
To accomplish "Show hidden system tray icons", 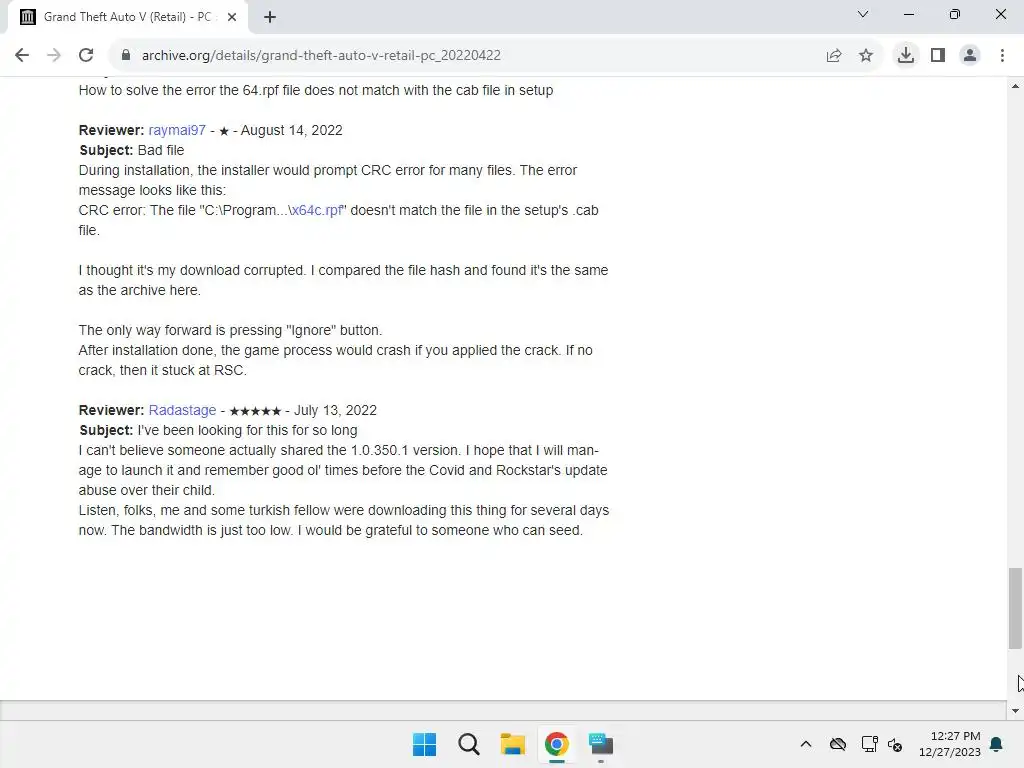I will click(806, 744).
